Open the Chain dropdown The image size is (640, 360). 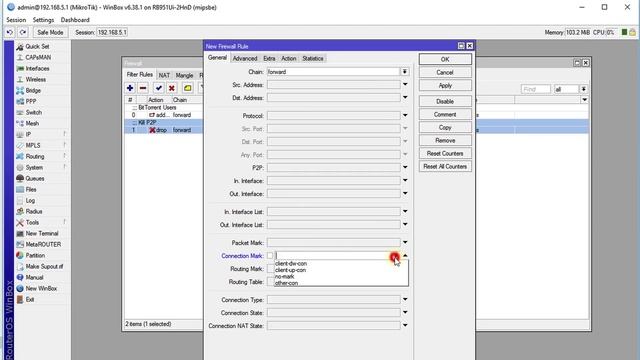[404, 72]
